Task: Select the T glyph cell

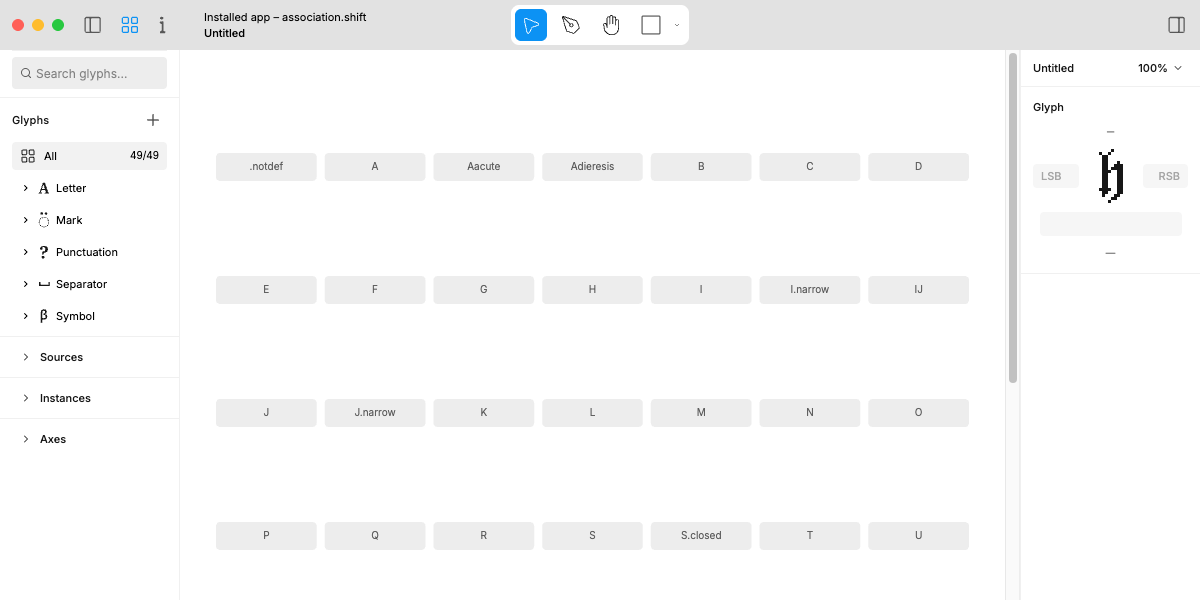Action: (810, 536)
